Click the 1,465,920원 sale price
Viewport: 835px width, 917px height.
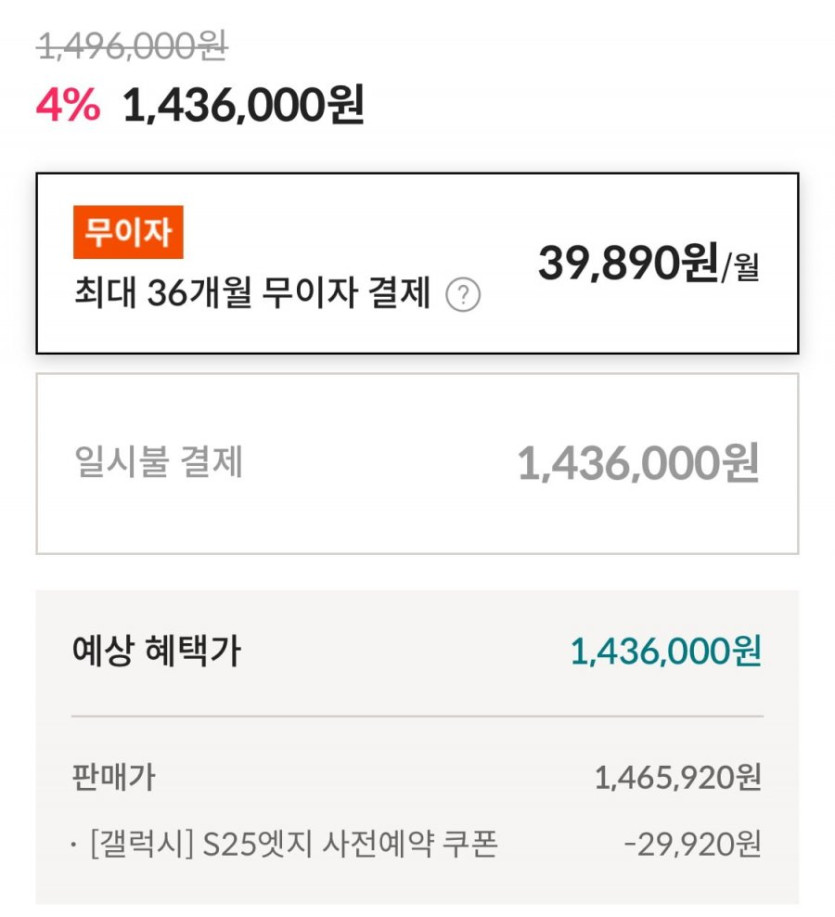tap(678, 777)
